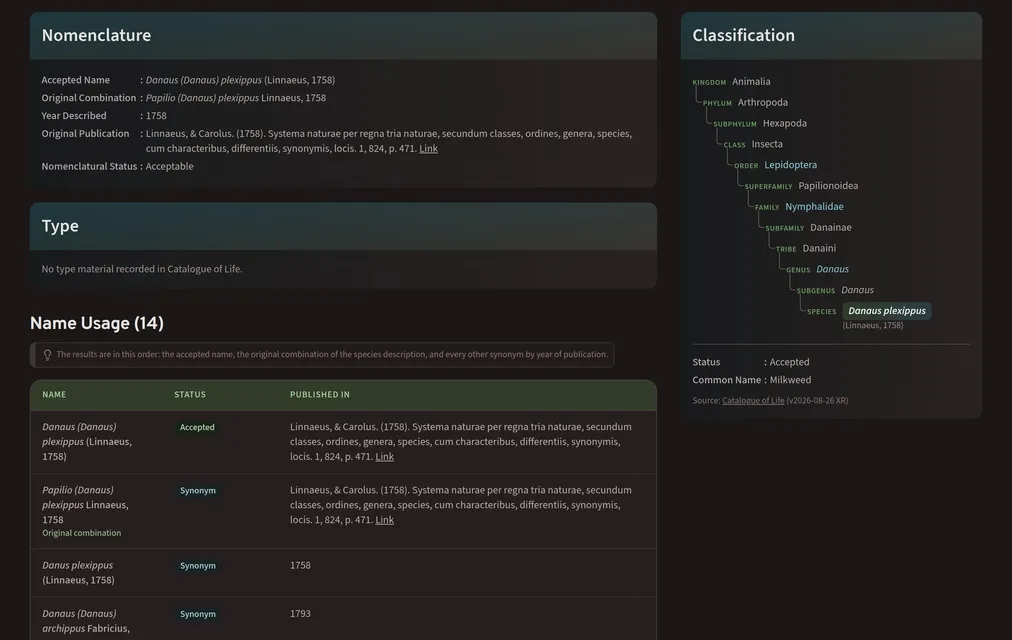
Task: Click the STATUS column header
Action: point(190,395)
